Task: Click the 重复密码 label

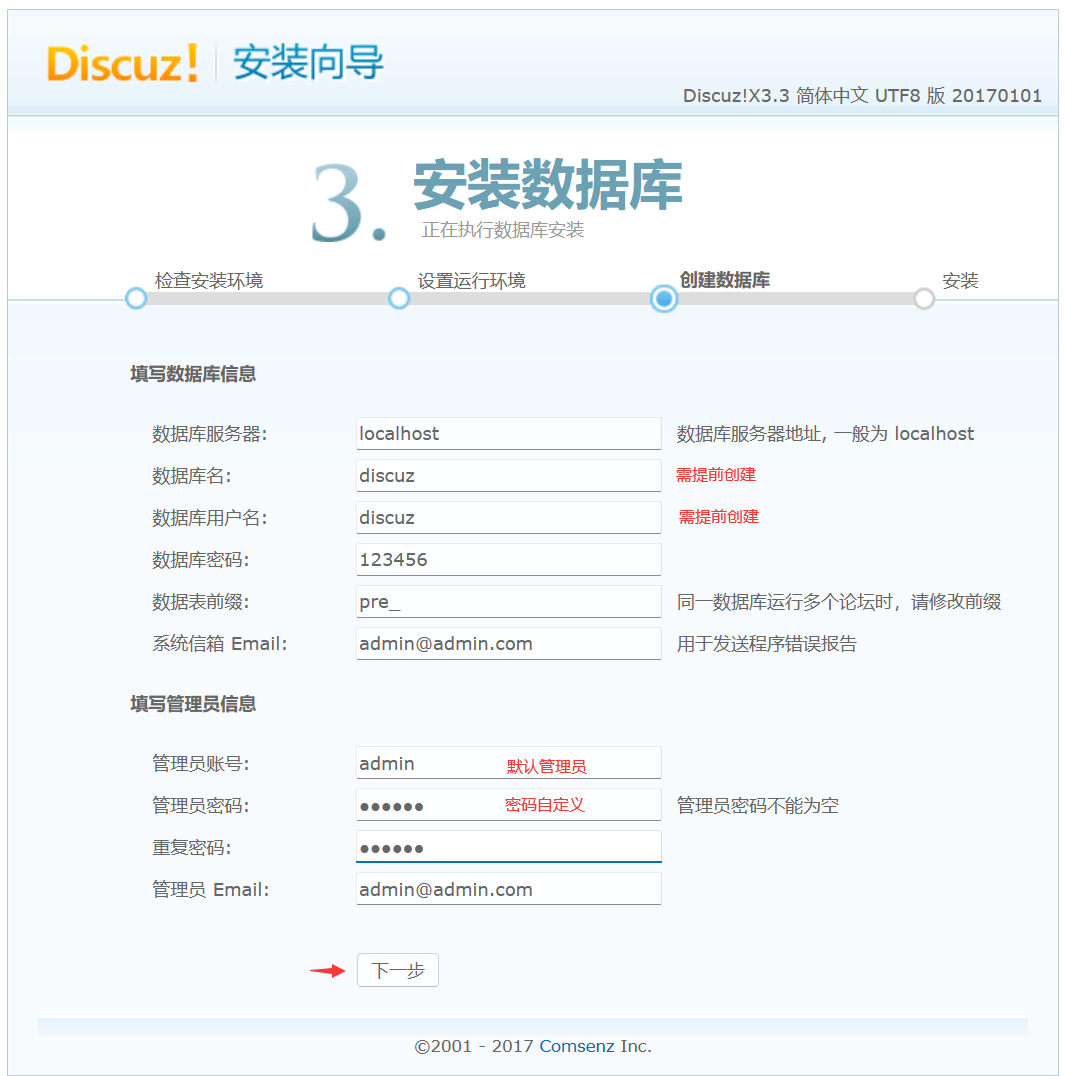Action: [191, 847]
